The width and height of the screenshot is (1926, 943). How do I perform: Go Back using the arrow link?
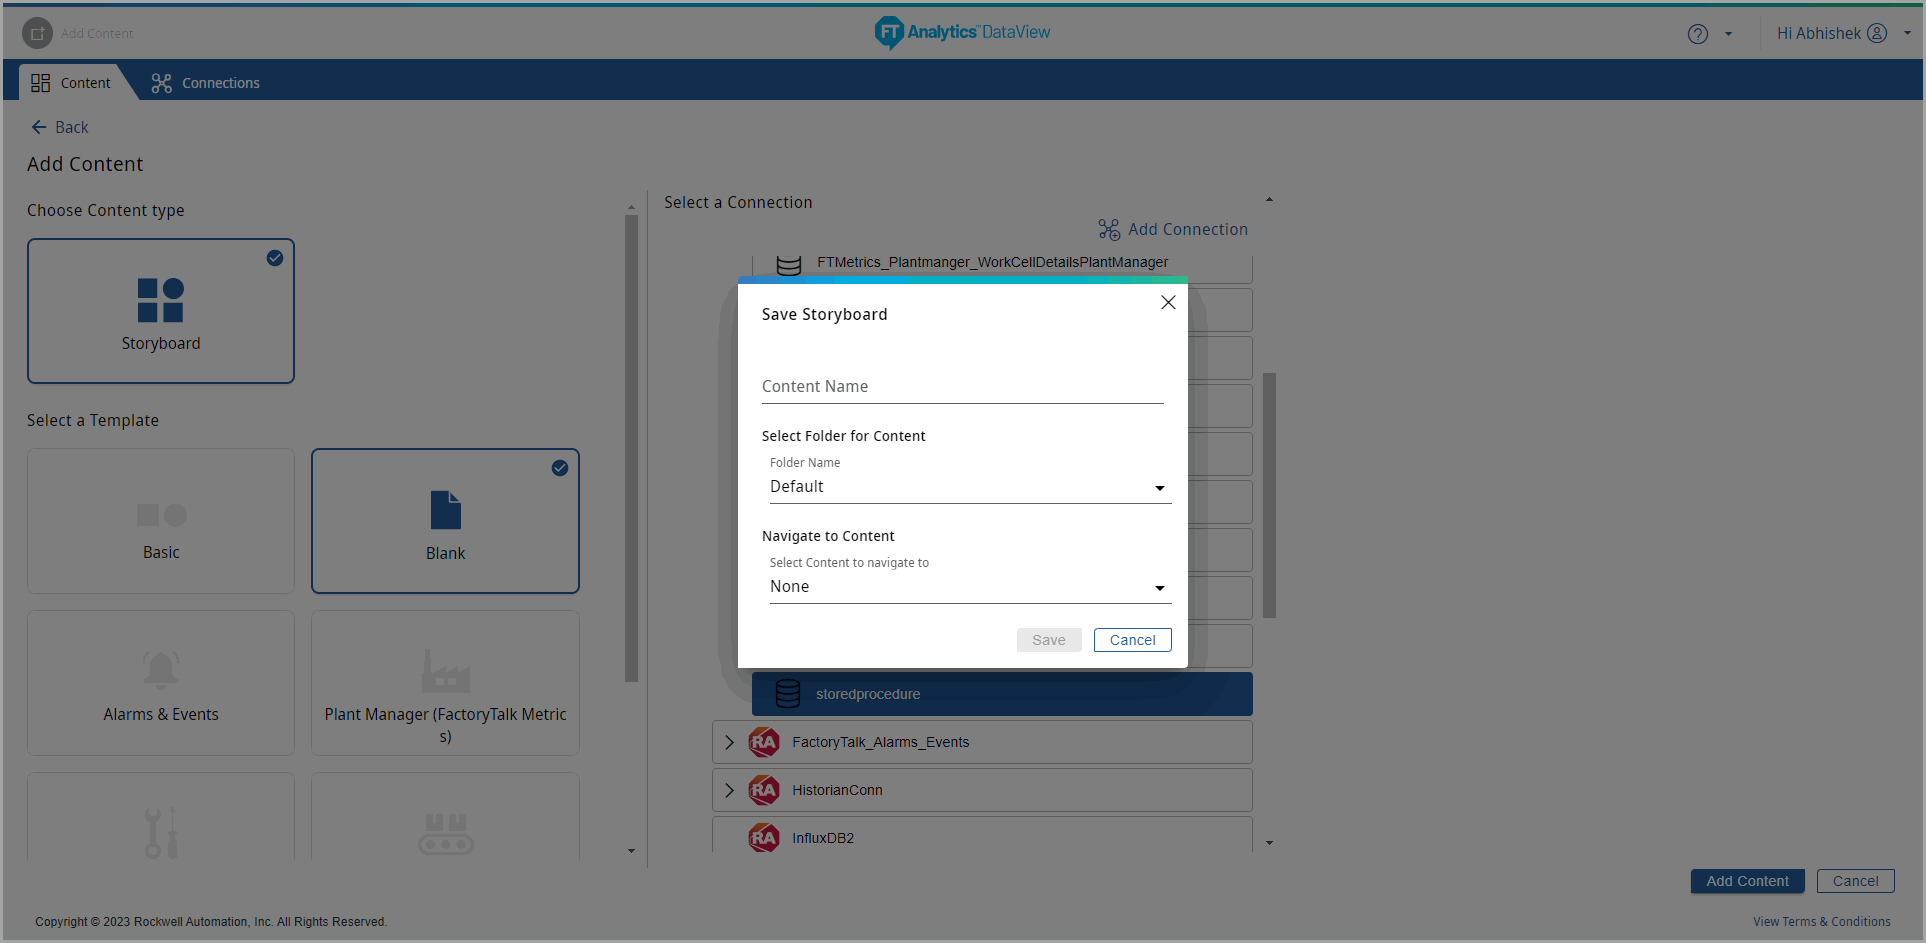[x=60, y=127]
